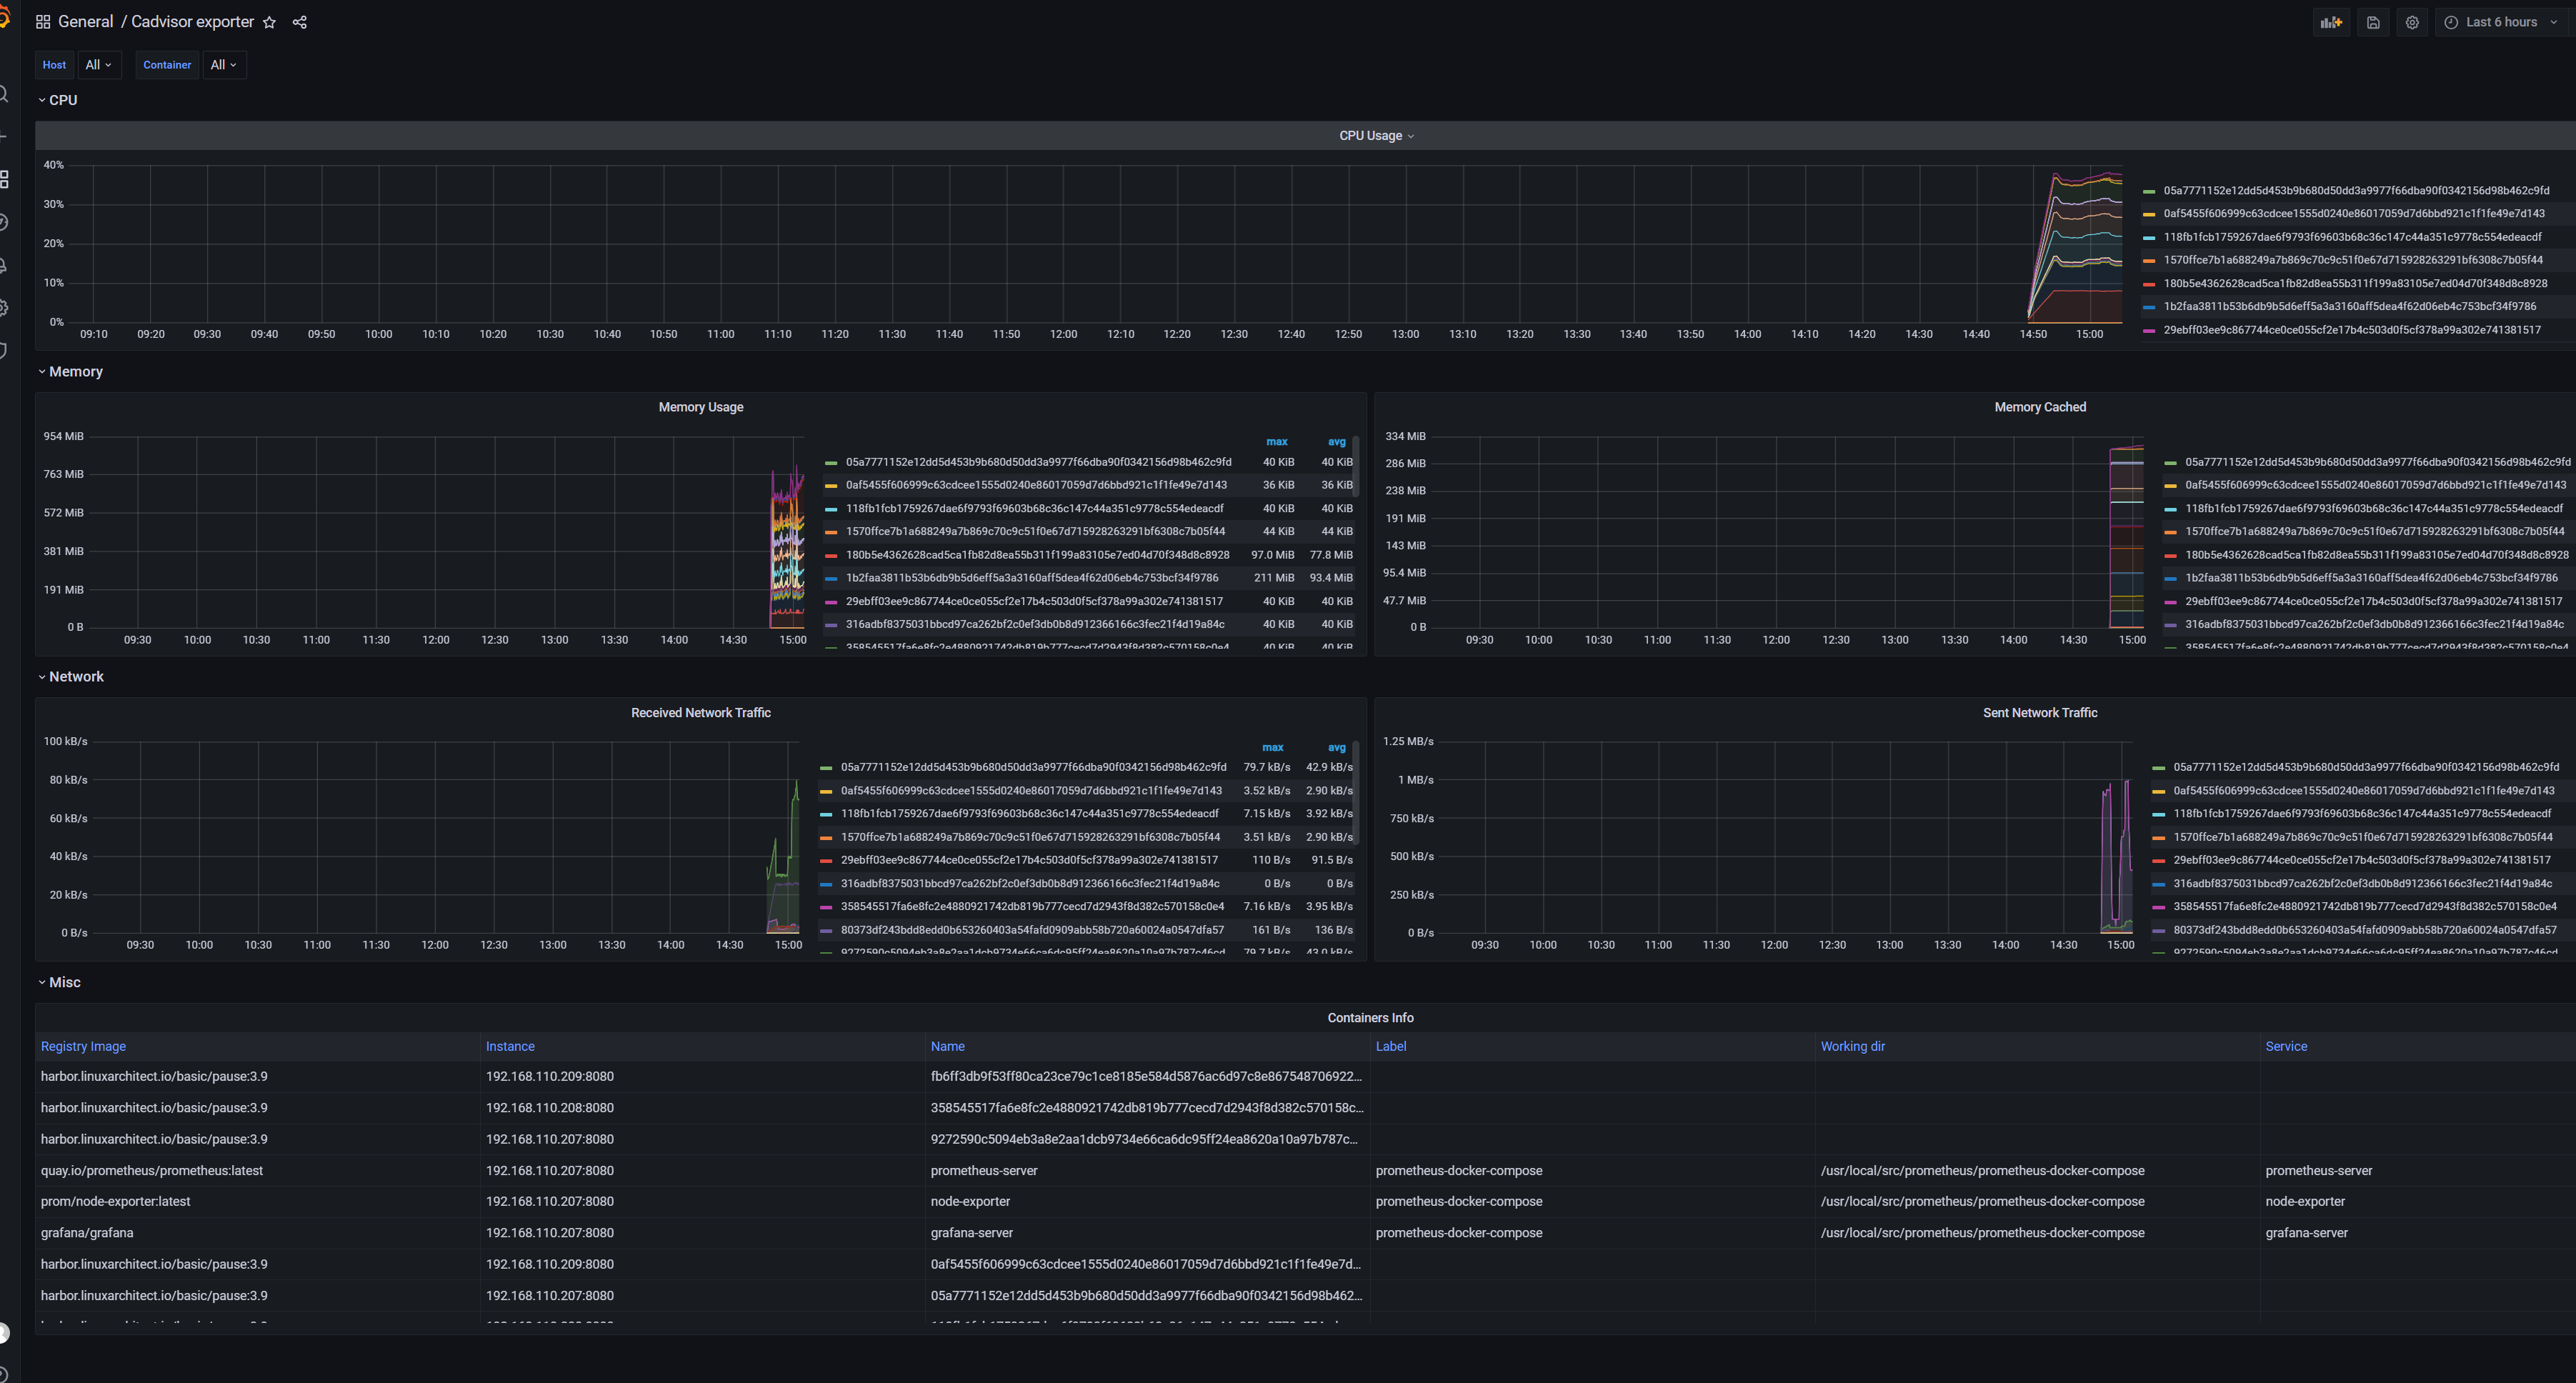Sort table by Service column
The height and width of the screenshot is (1383, 2576).
2286,1046
